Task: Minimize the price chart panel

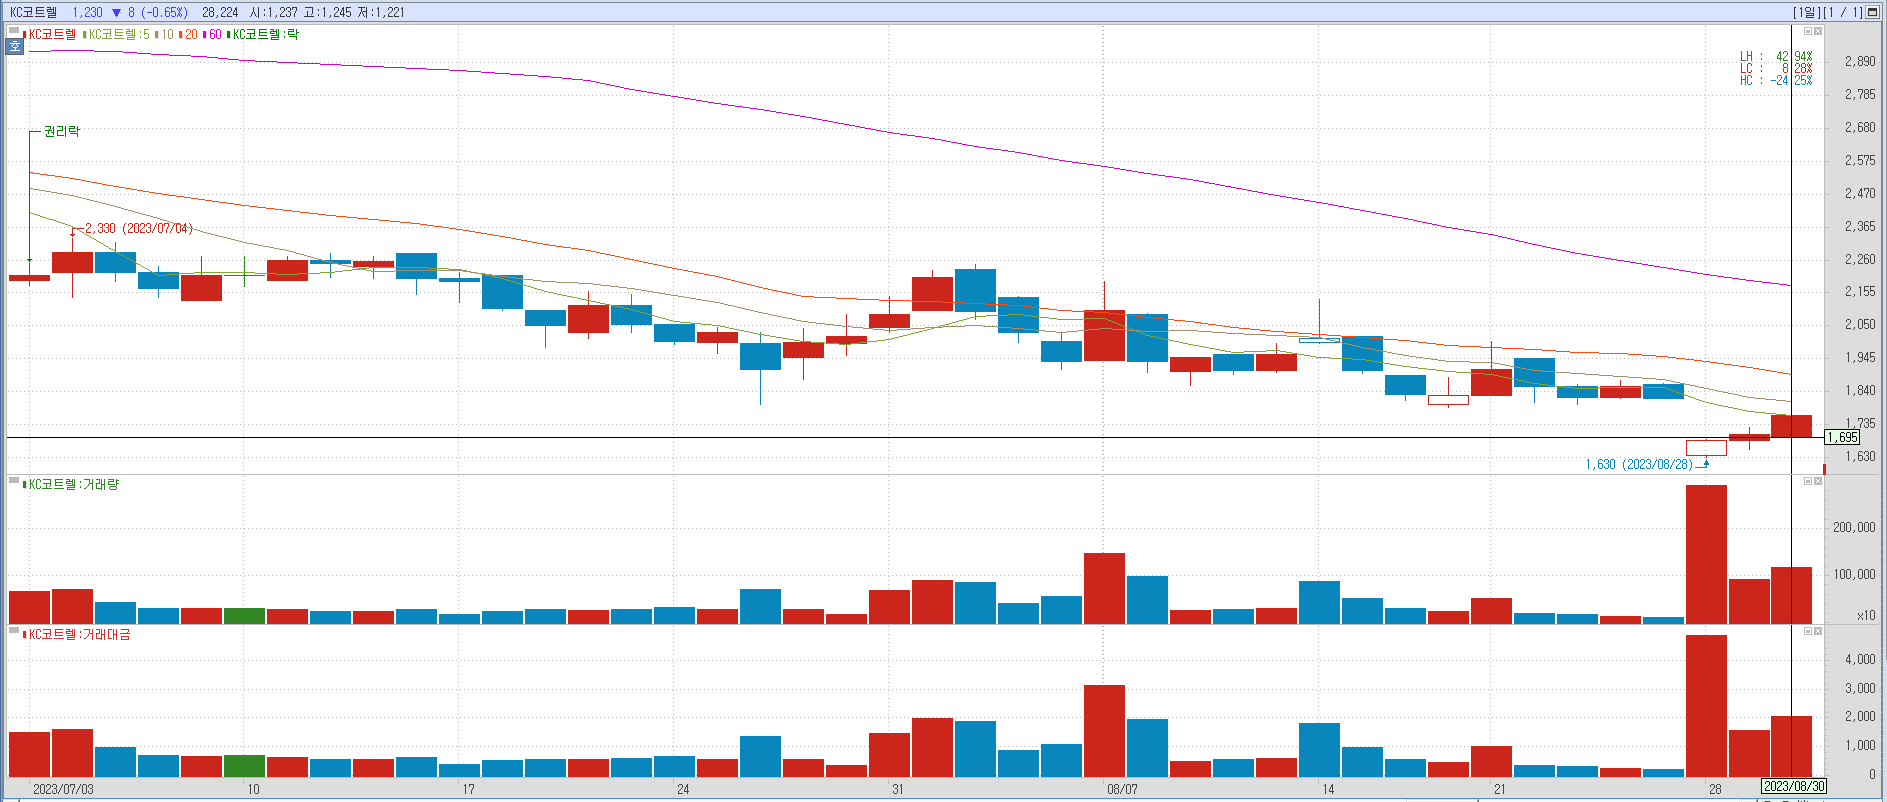Action: pyautogui.click(x=1808, y=31)
